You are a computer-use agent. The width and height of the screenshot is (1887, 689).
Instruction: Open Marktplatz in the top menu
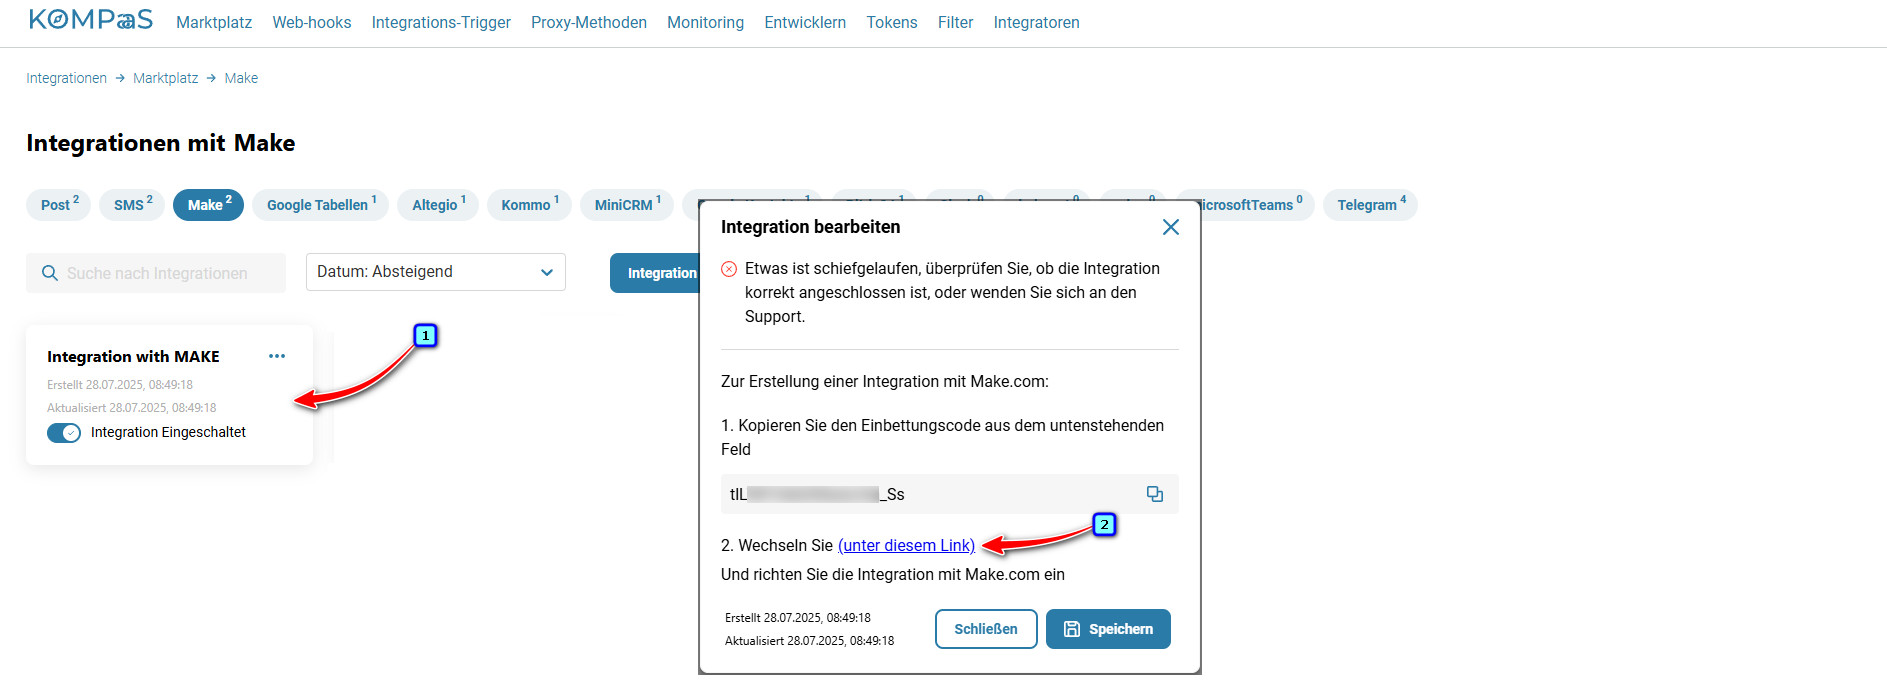pos(214,22)
